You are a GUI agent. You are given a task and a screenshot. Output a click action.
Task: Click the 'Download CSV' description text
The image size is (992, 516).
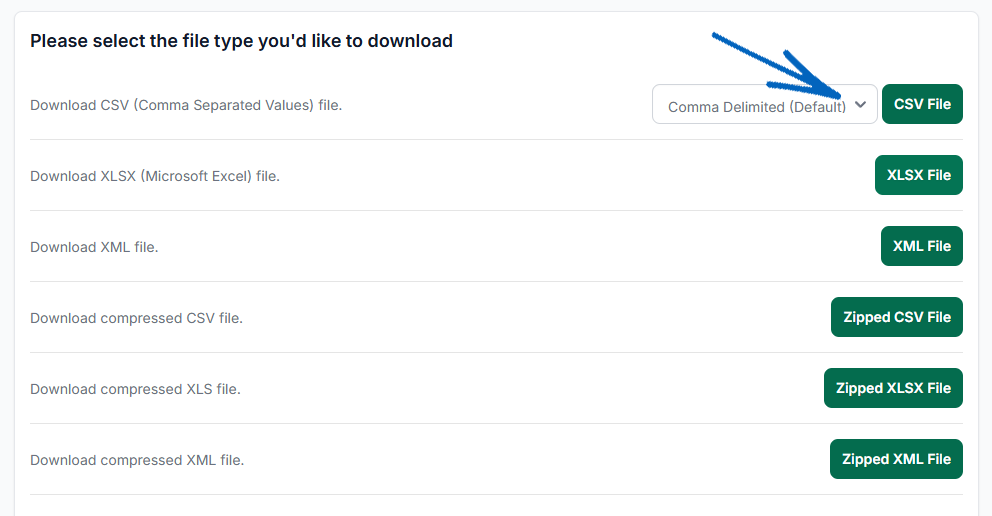[186, 105]
